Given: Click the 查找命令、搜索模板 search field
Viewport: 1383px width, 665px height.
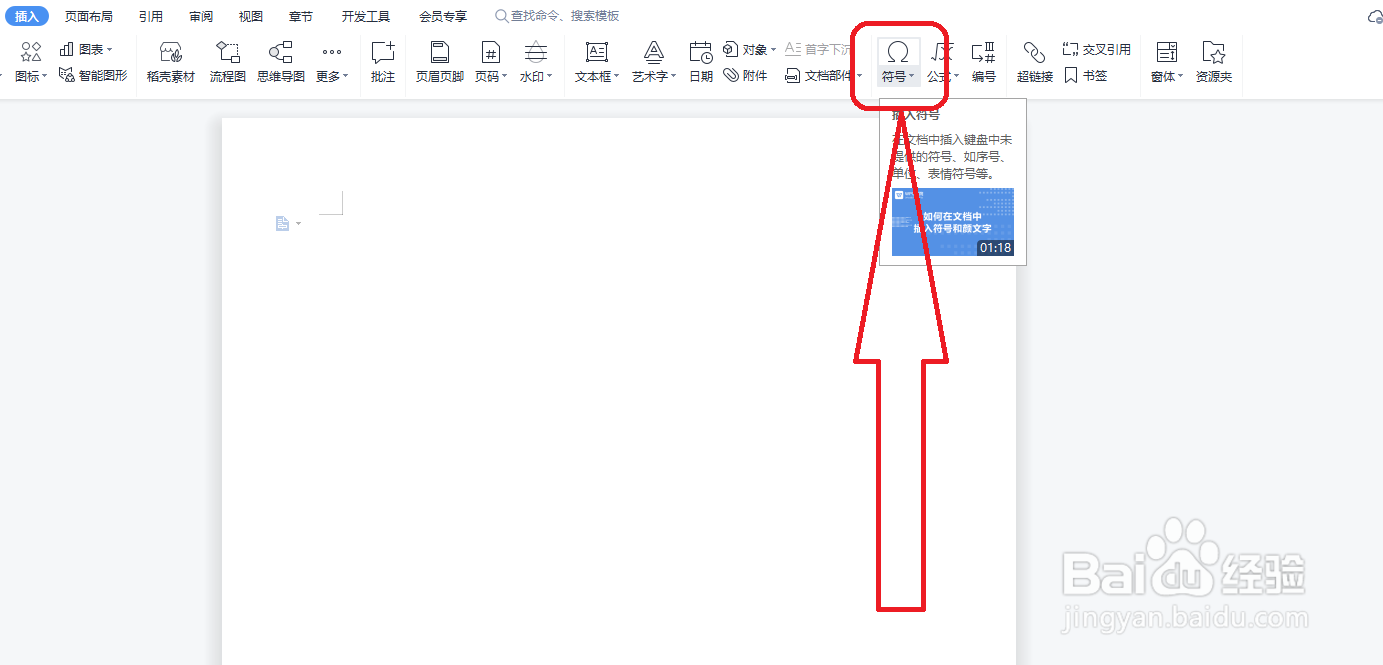Looking at the screenshot, I should click(557, 16).
